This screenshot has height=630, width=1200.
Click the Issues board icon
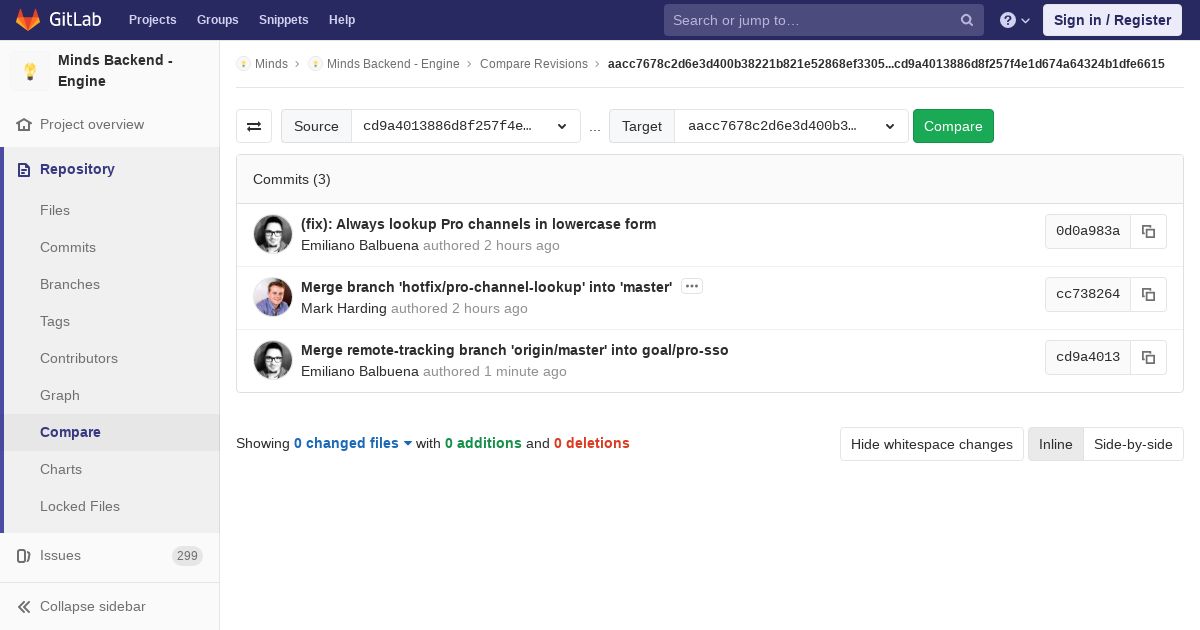click(x=24, y=555)
